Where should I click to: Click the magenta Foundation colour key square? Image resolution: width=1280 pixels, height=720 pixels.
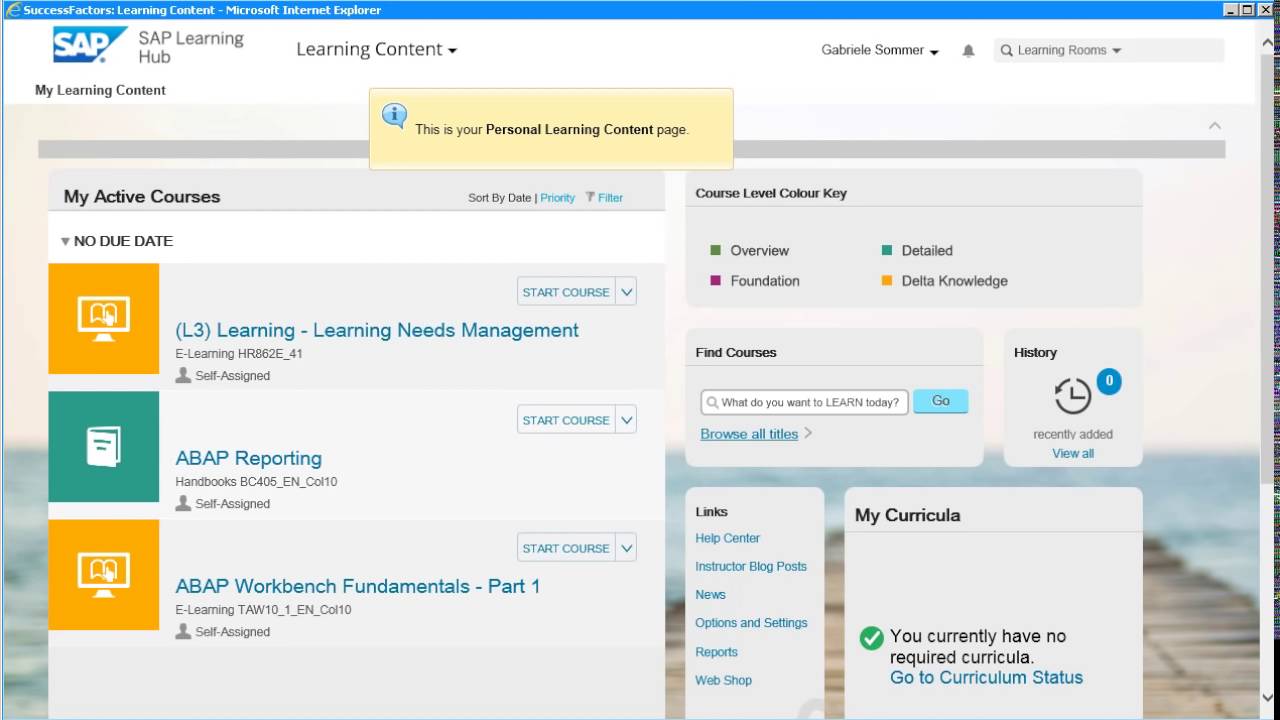coord(715,281)
